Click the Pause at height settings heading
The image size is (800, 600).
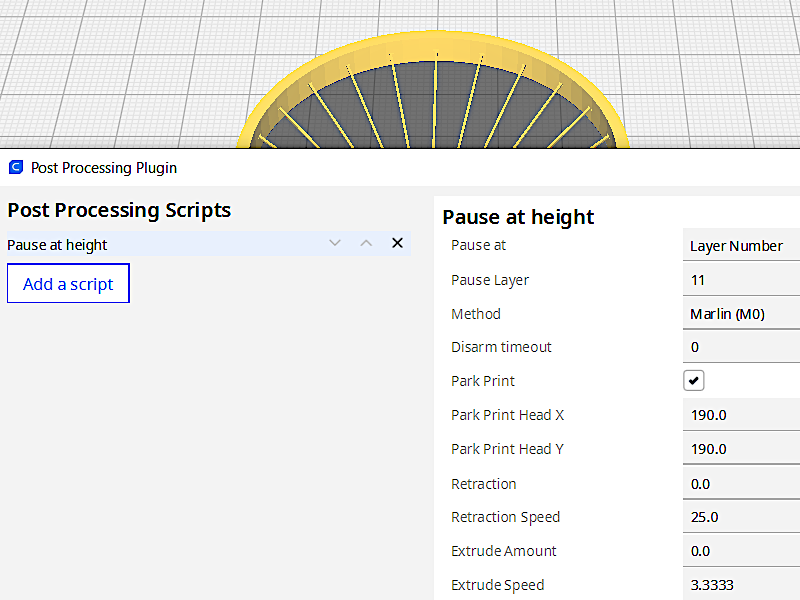(x=518, y=217)
